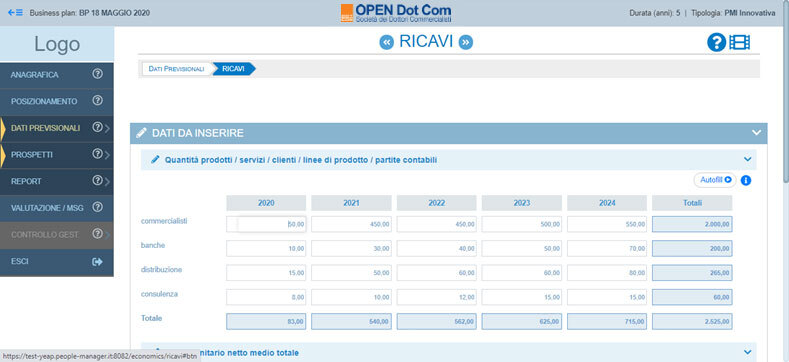Viewport: 789px width, 362px height.
Task: Click commercialisti total 2.000,00
Action: (x=692, y=224)
